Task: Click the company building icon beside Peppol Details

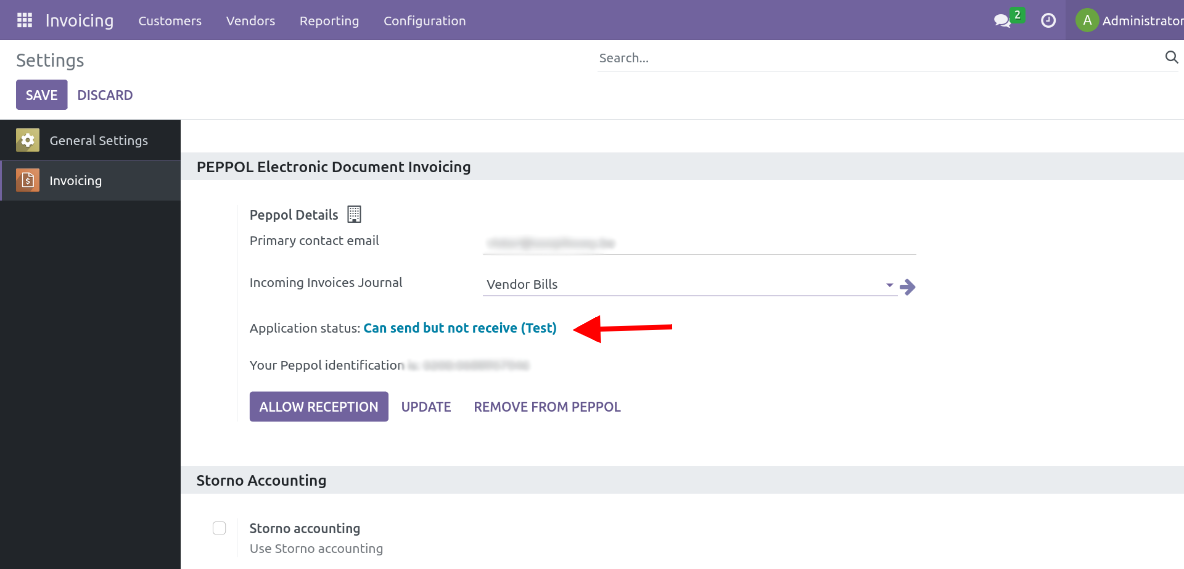Action: coord(354,214)
